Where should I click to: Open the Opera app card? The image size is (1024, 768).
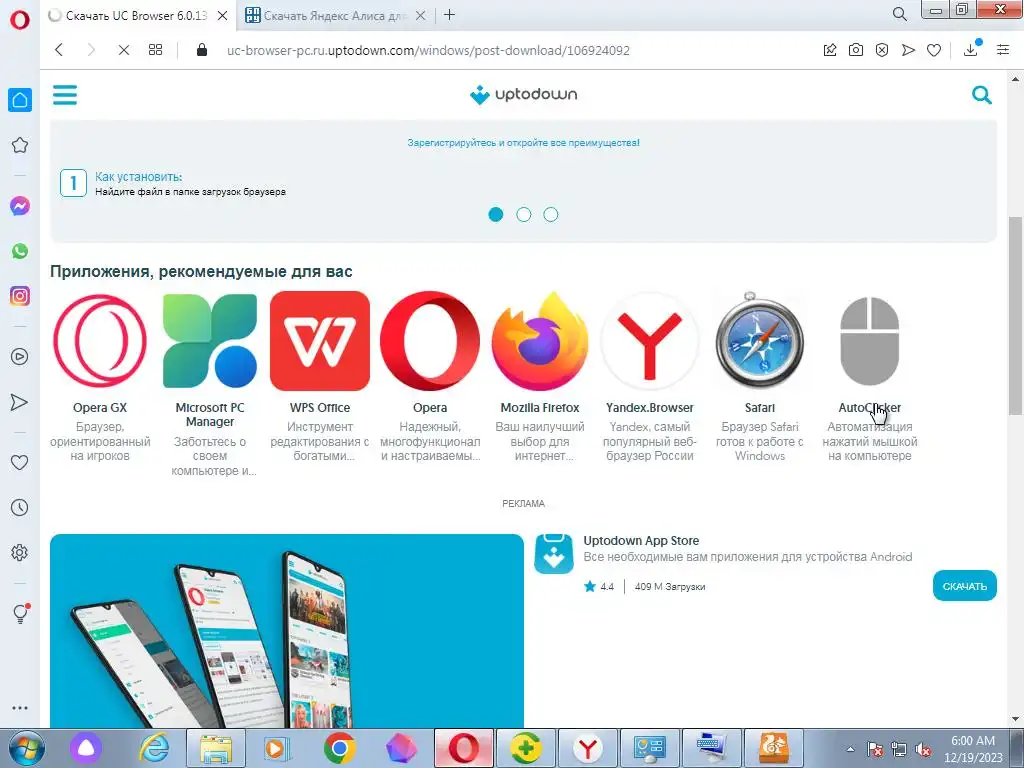tap(430, 376)
